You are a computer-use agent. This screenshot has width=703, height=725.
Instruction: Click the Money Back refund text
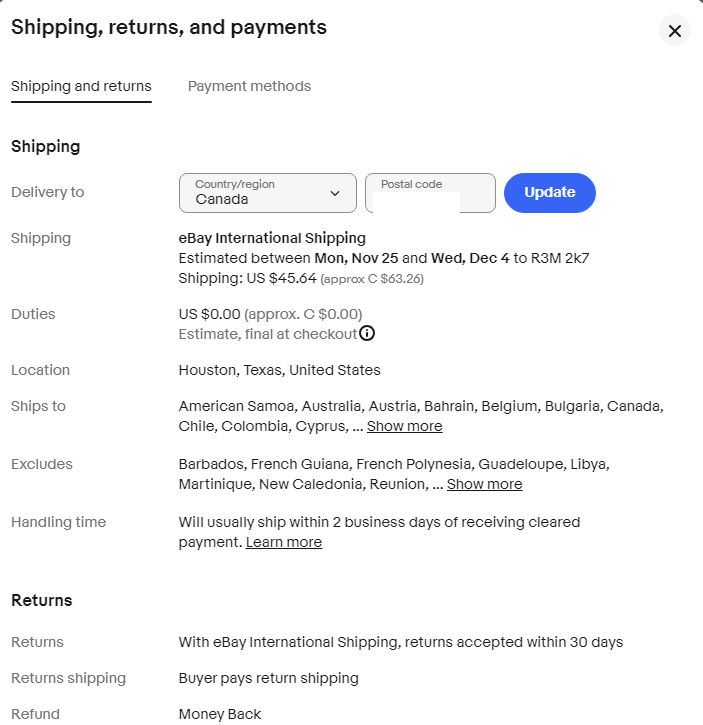tap(220, 714)
